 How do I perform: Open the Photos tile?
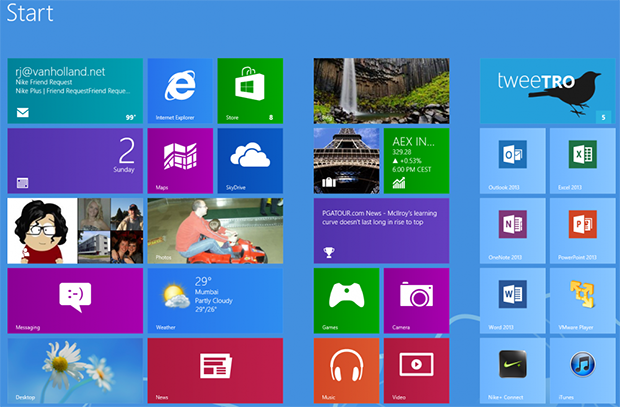point(215,231)
